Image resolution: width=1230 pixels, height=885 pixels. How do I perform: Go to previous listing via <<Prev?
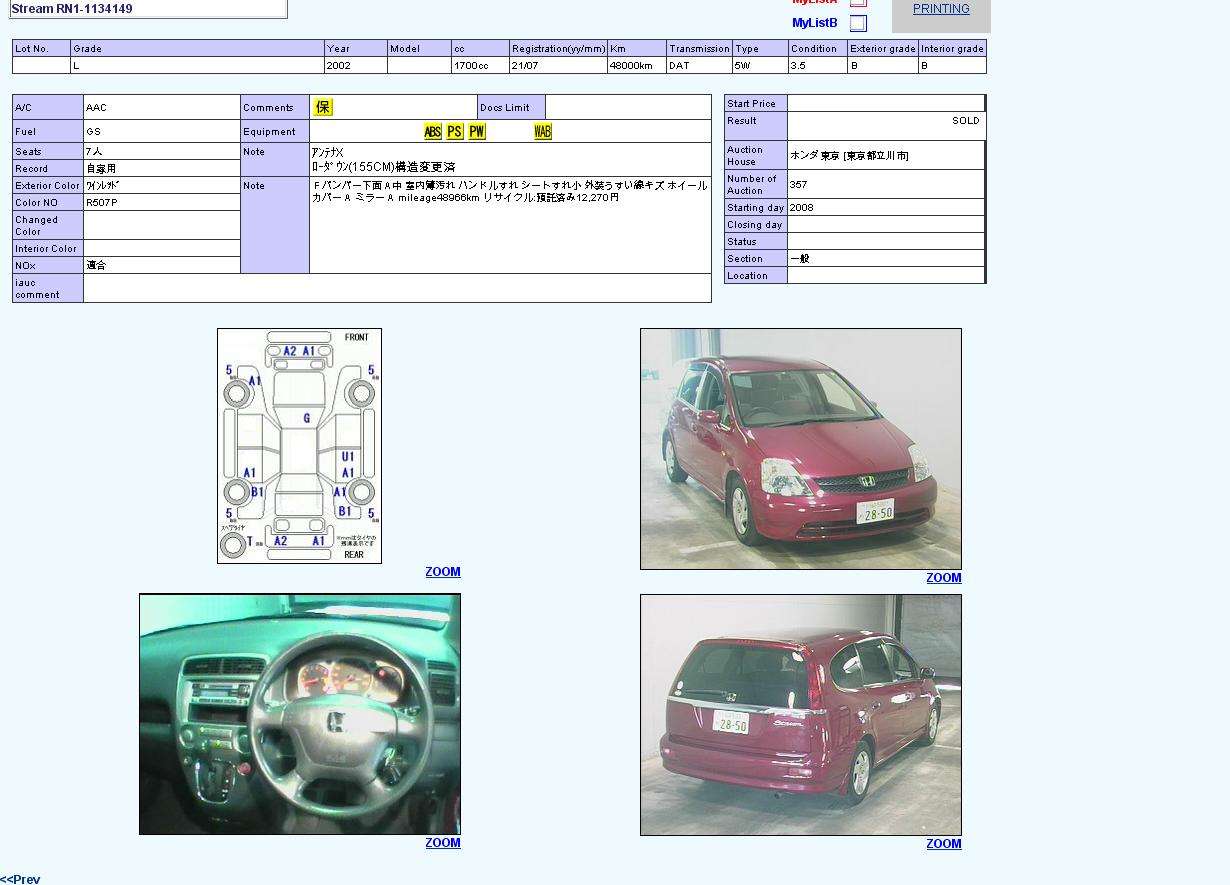(20, 879)
